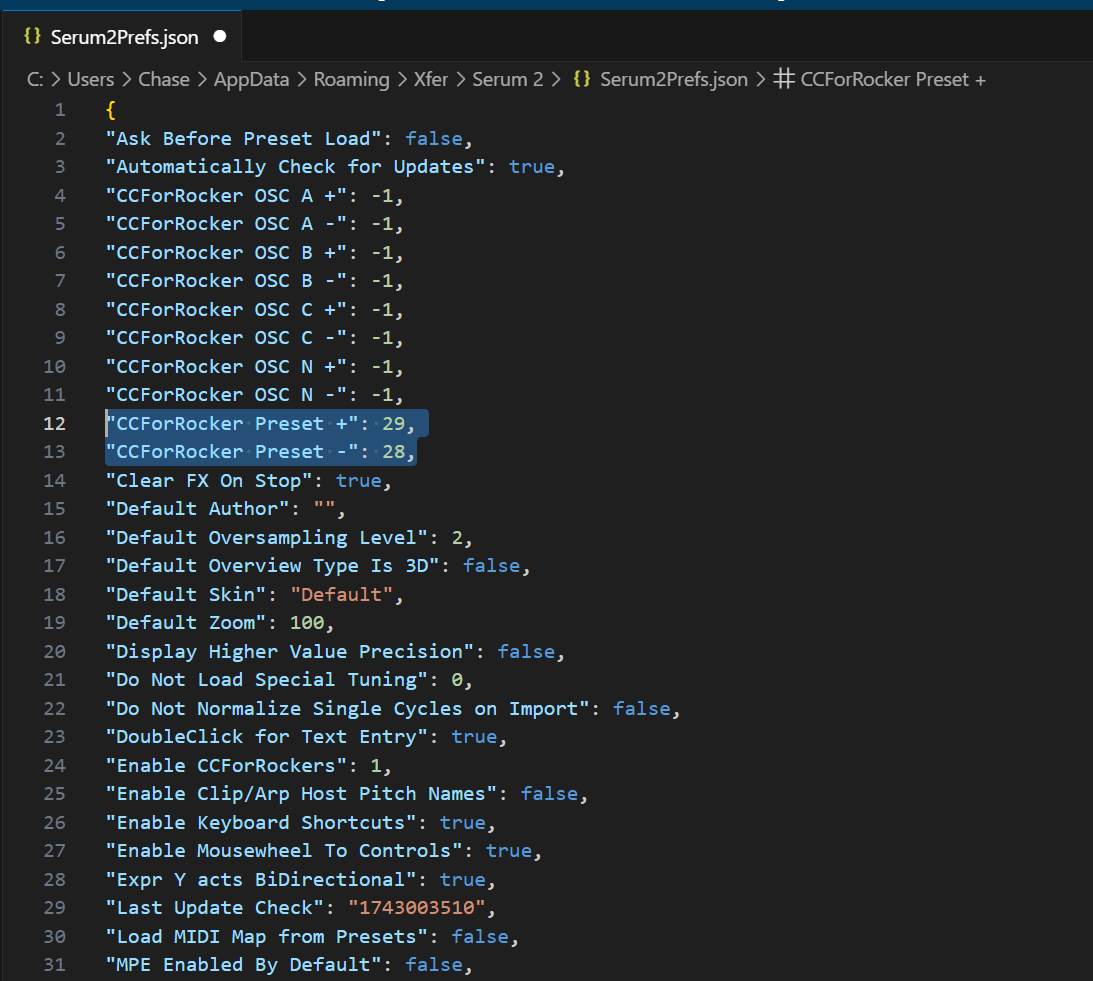Click the "Default Overview Type Is 3D" key
Image resolution: width=1093 pixels, height=981 pixels.
coord(272,565)
